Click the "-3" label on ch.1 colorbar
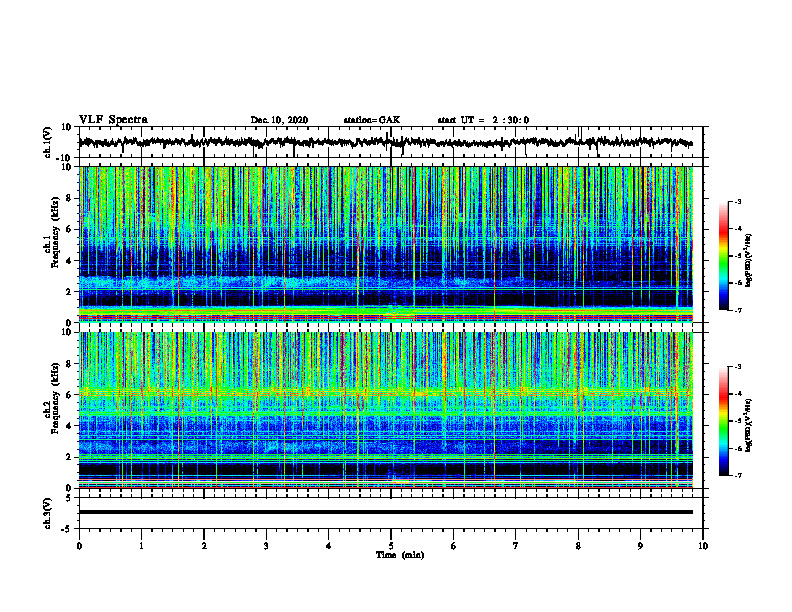Image resolution: width=792 pixels, height=612 pixels. coord(737,201)
